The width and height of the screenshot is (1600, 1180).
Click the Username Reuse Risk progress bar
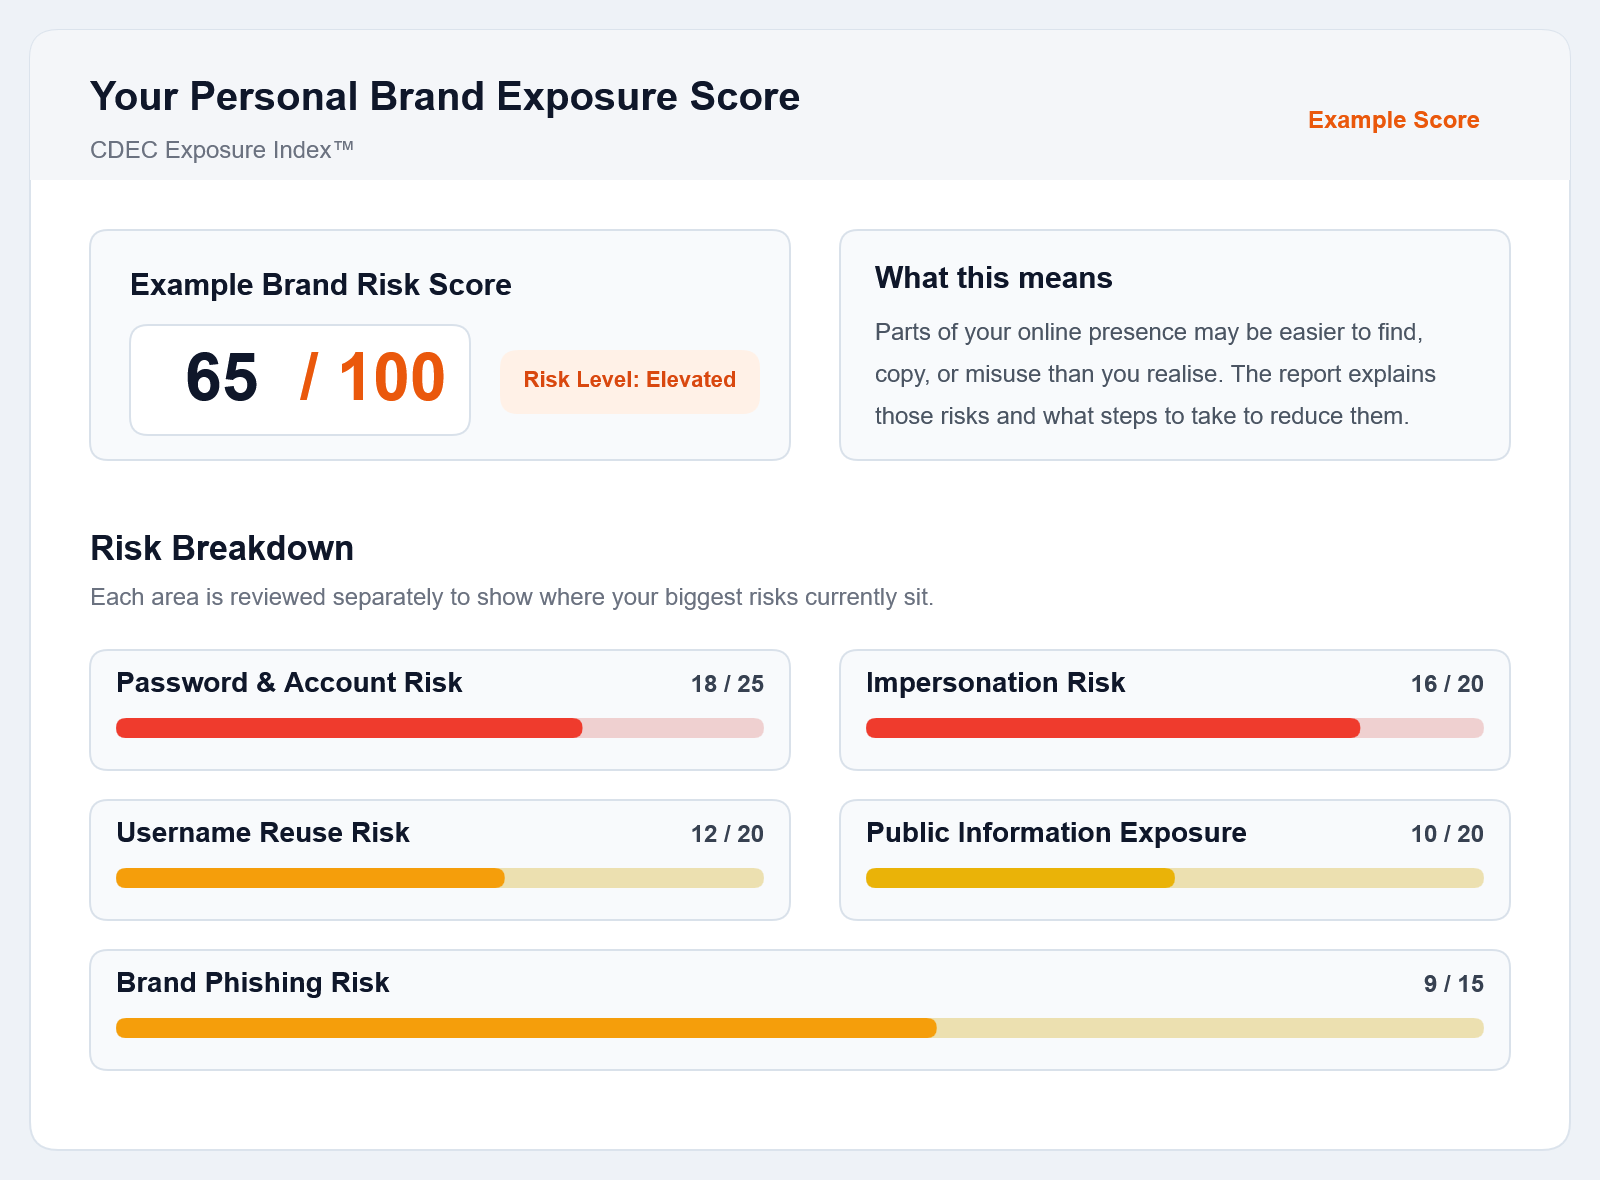[440, 878]
